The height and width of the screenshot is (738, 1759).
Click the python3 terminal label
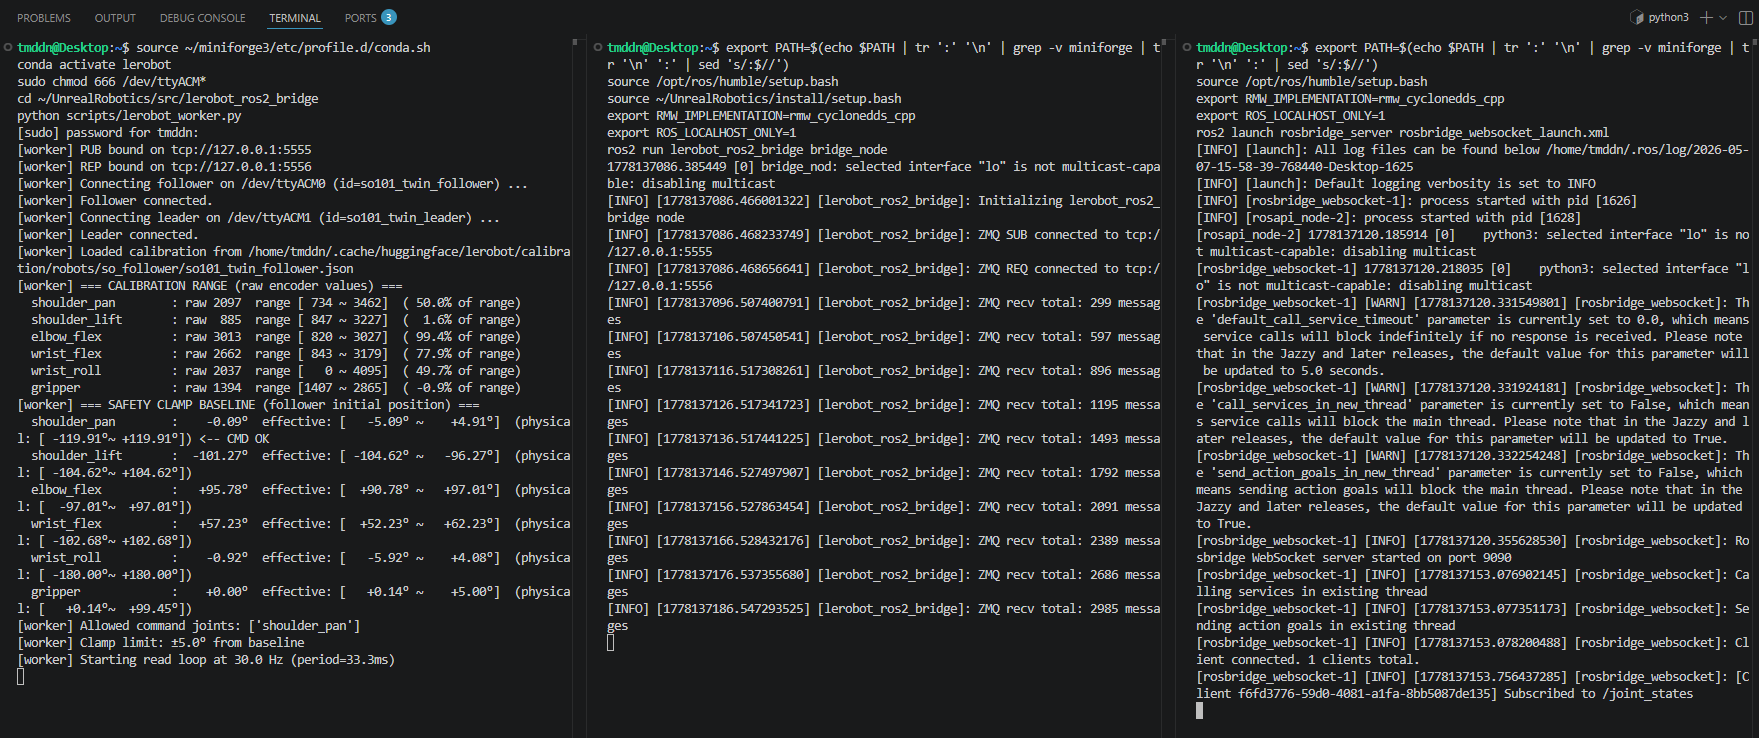pyautogui.click(x=1668, y=17)
